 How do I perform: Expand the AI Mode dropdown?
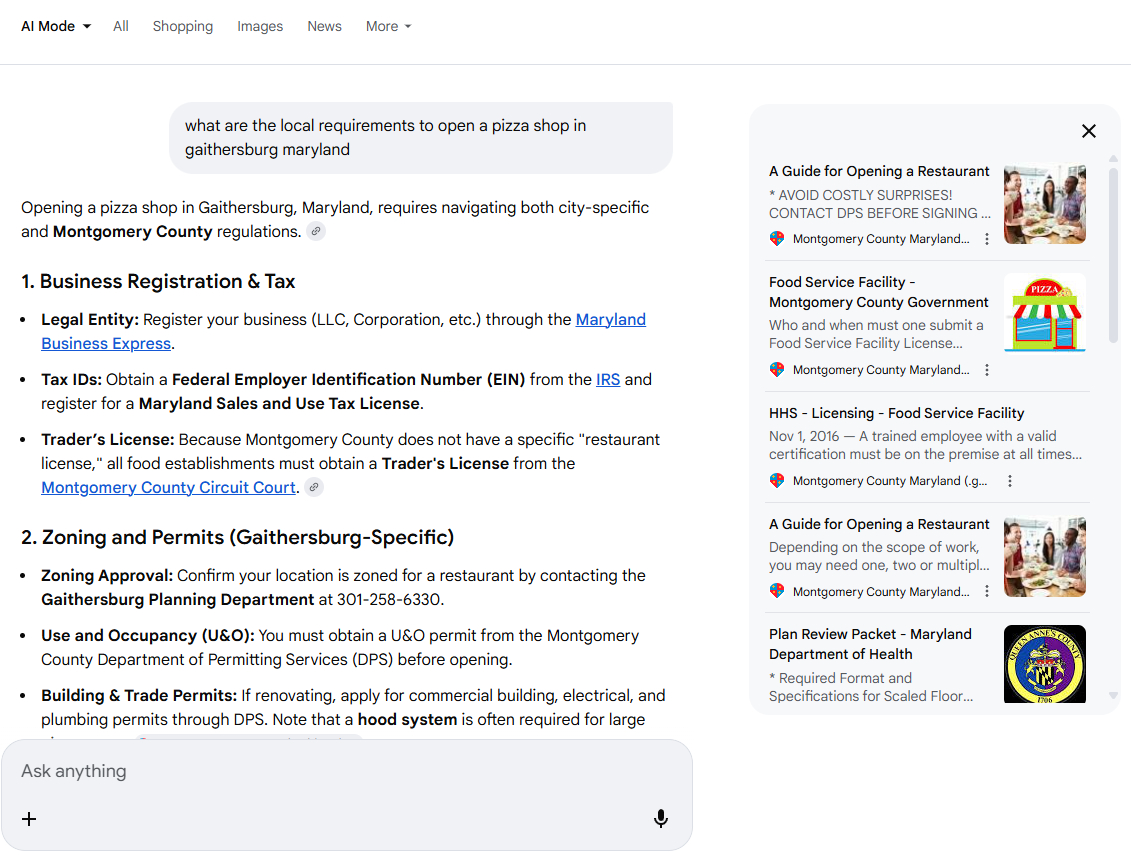point(56,27)
